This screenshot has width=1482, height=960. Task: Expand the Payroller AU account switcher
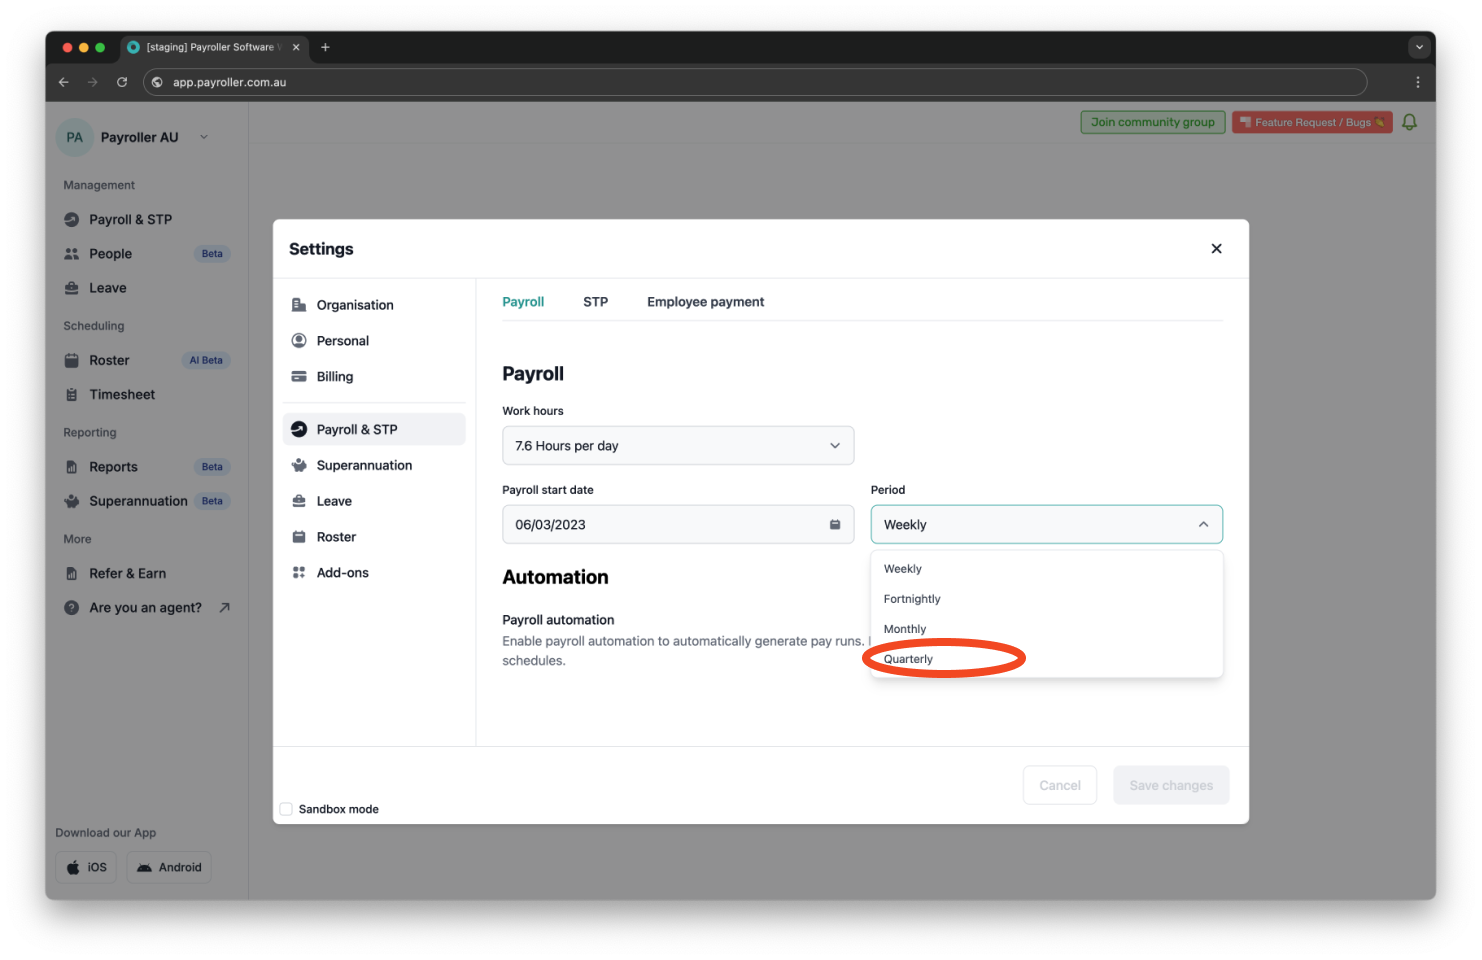(x=204, y=137)
